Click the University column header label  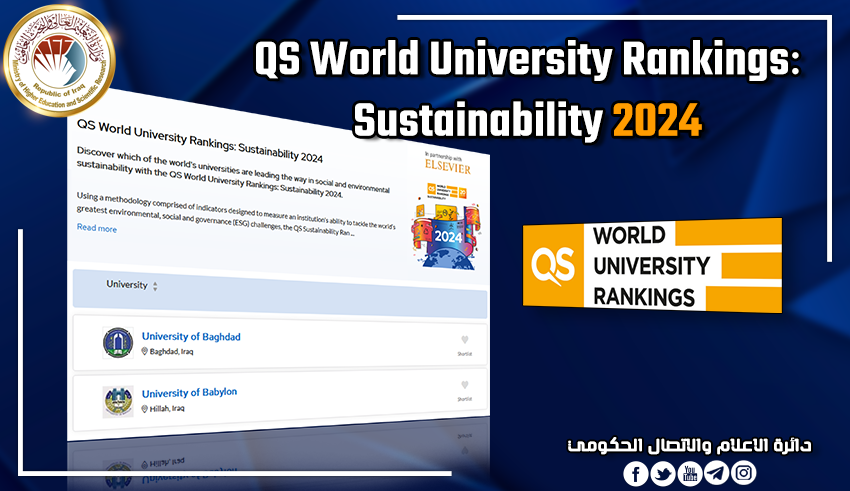point(126,285)
